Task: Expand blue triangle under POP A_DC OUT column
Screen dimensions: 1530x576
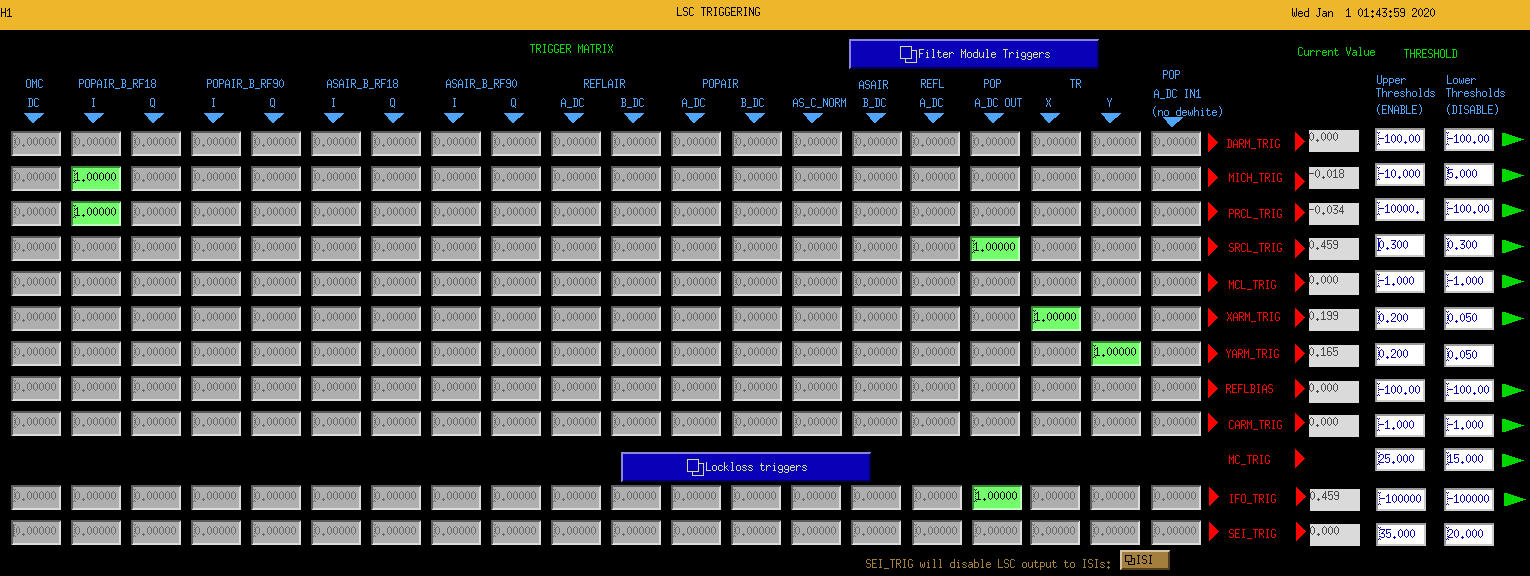Action: click(x=993, y=118)
